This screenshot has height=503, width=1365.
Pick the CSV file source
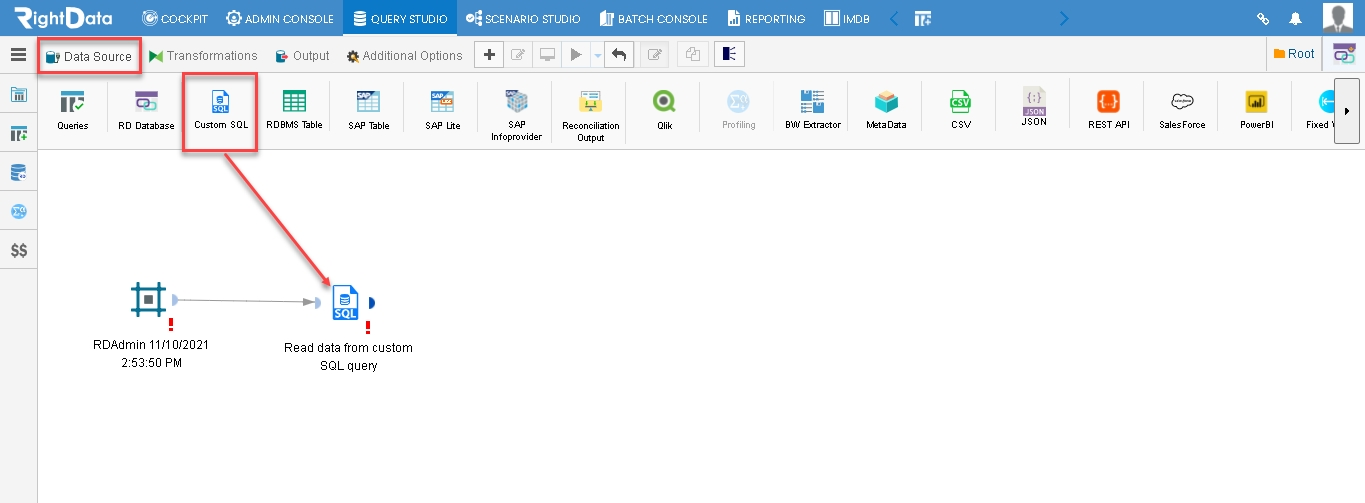pos(960,110)
